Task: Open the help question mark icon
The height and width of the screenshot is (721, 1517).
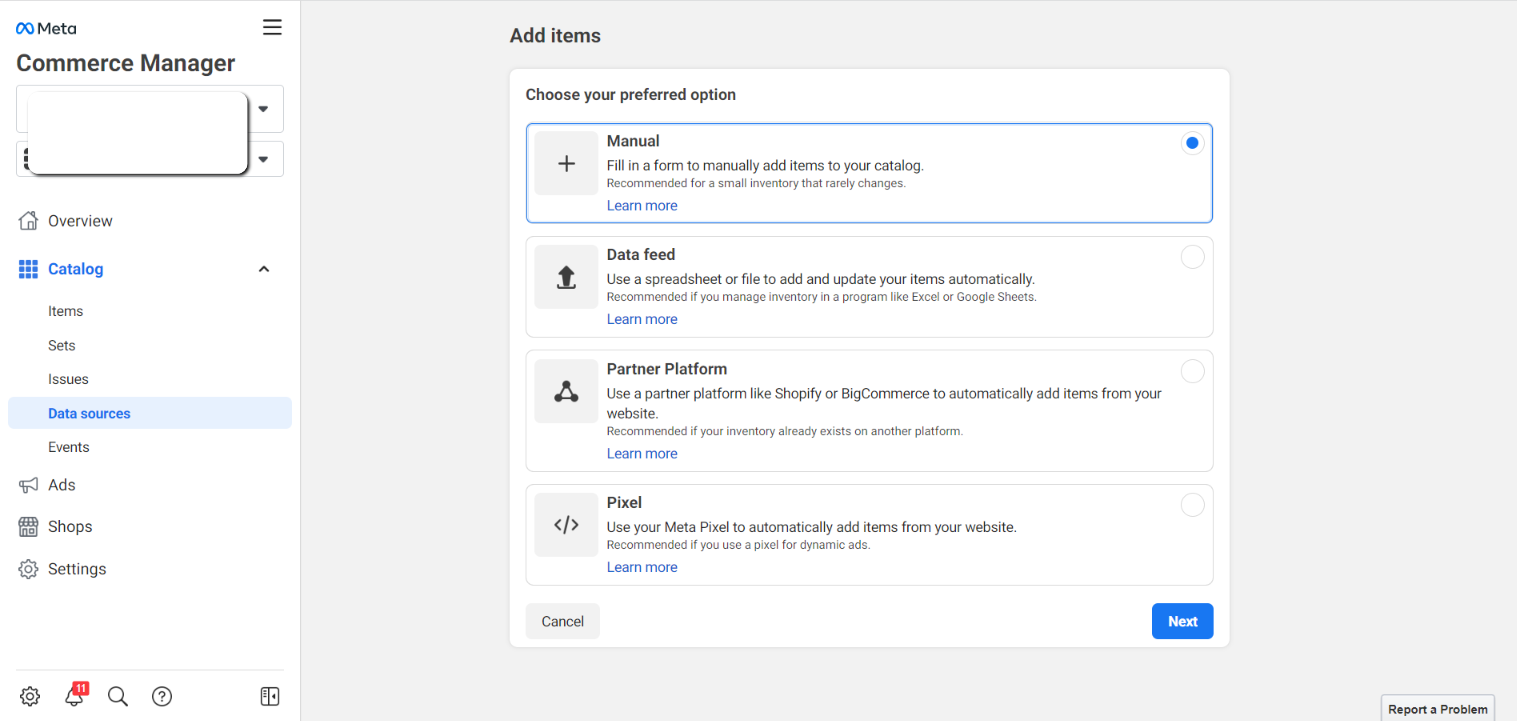Action: click(162, 696)
